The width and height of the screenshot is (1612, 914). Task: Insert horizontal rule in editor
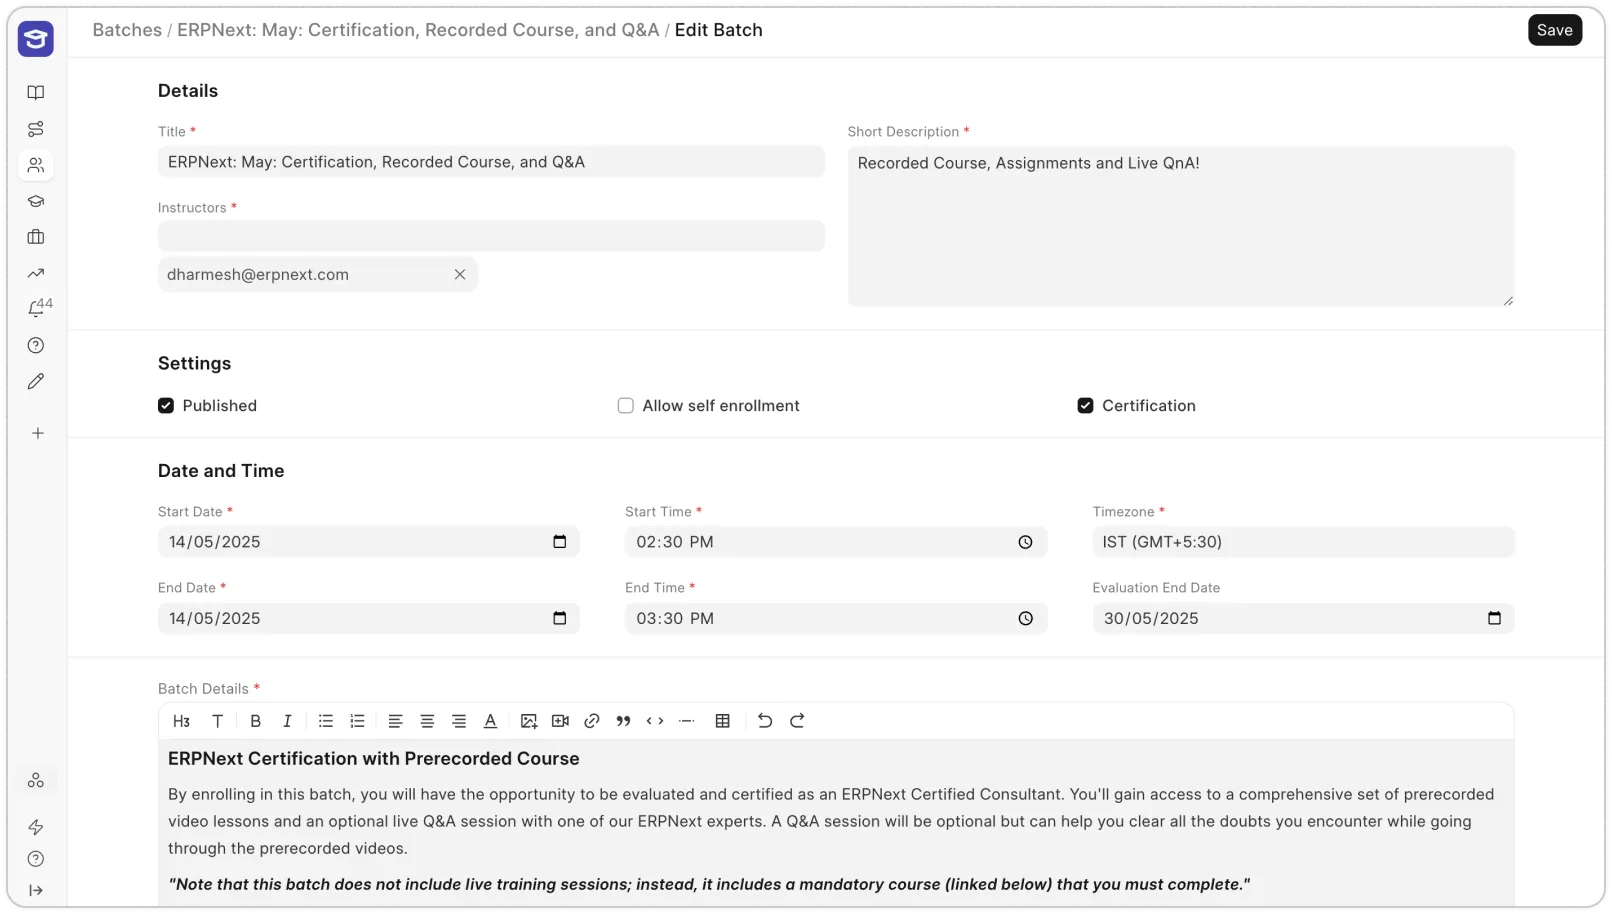coord(687,721)
